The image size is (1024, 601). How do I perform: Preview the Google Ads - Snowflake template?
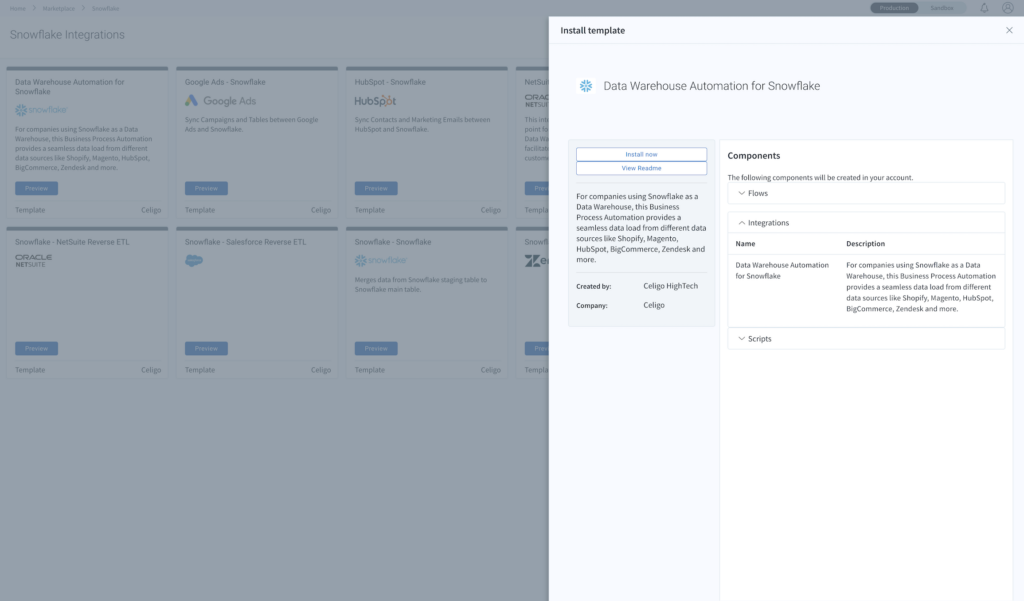(x=206, y=188)
